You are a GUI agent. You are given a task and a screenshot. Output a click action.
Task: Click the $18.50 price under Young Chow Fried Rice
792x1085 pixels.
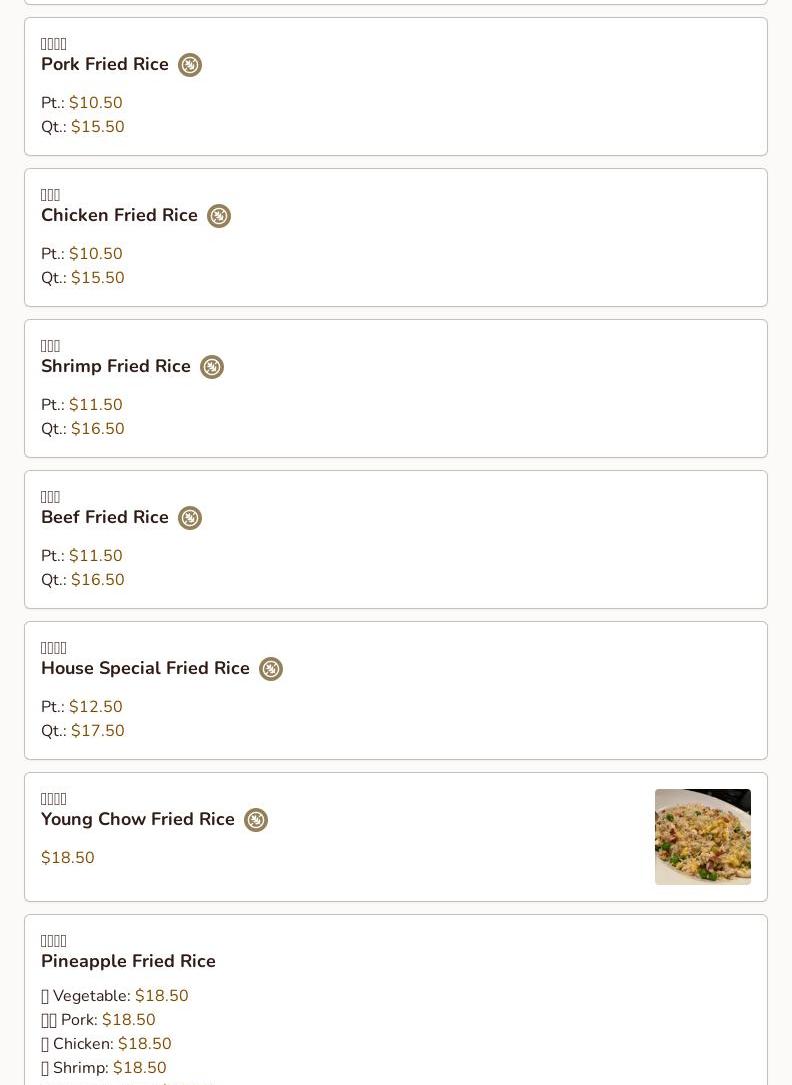tap(68, 858)
